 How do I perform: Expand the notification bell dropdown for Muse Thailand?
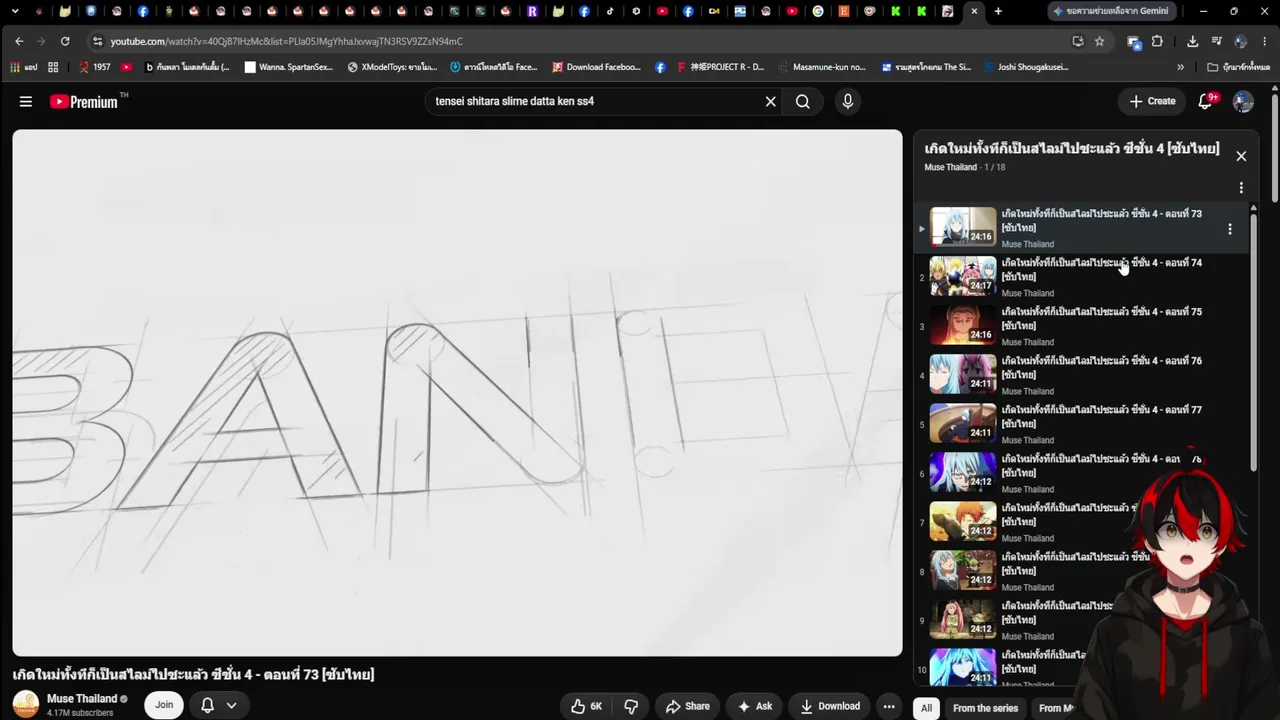231,705
